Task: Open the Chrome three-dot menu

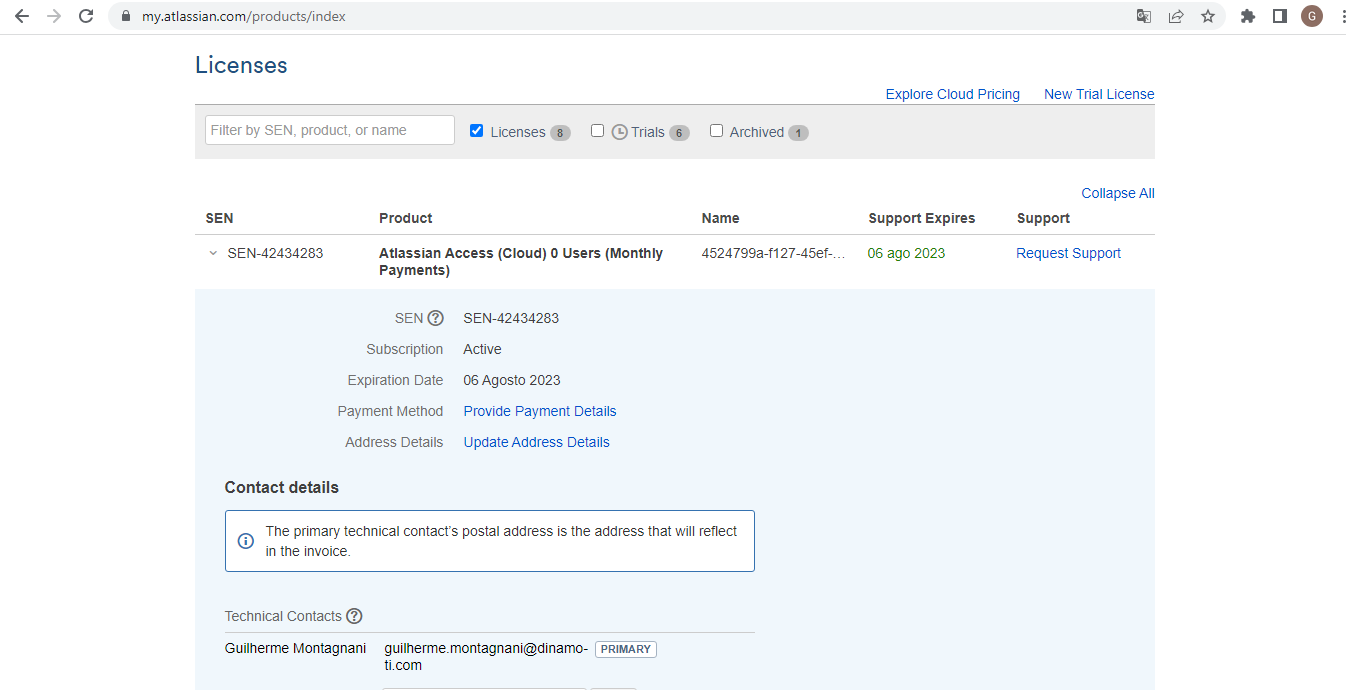Action: 1342,16
